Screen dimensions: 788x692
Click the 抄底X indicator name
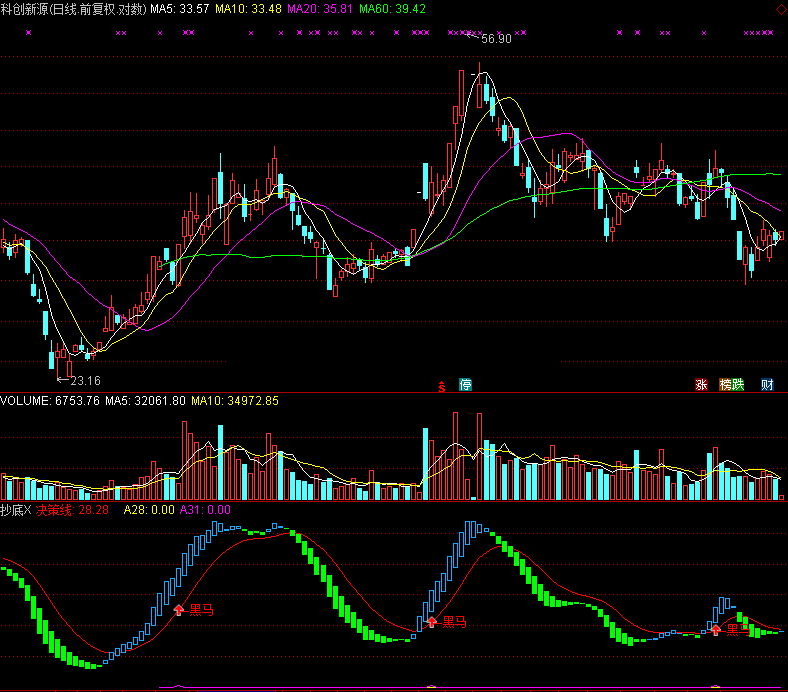pyautogui.click(x=16, y=511)
